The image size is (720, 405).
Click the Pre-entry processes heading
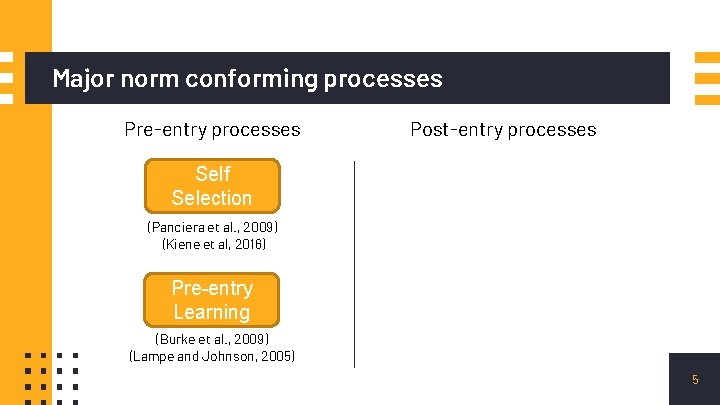(212, 130)
